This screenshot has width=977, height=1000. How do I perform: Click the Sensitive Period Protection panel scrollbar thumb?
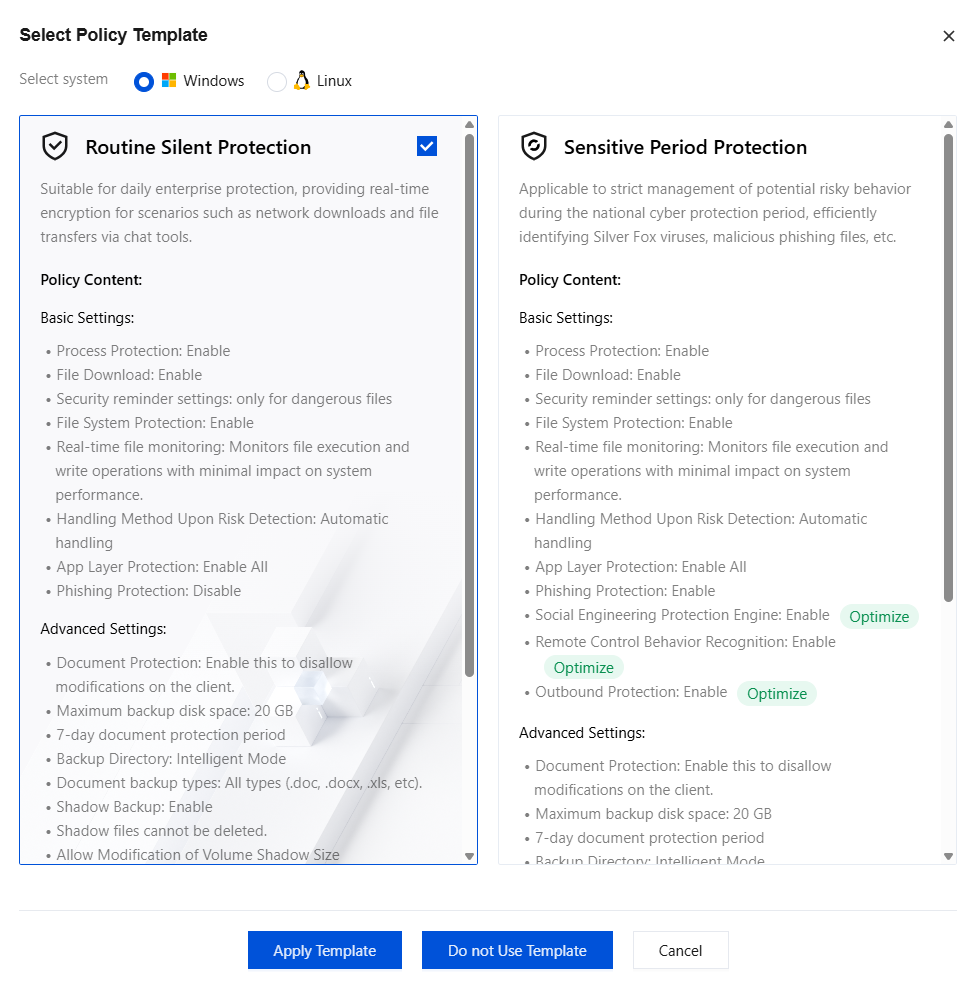click(x=948, y=367)
